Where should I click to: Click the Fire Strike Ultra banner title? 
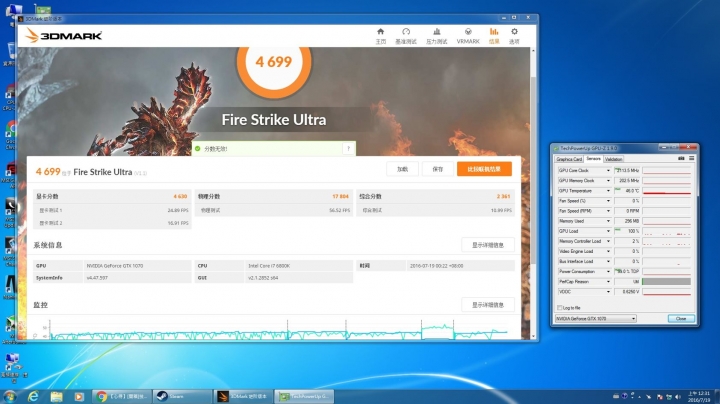coord(274,119)
